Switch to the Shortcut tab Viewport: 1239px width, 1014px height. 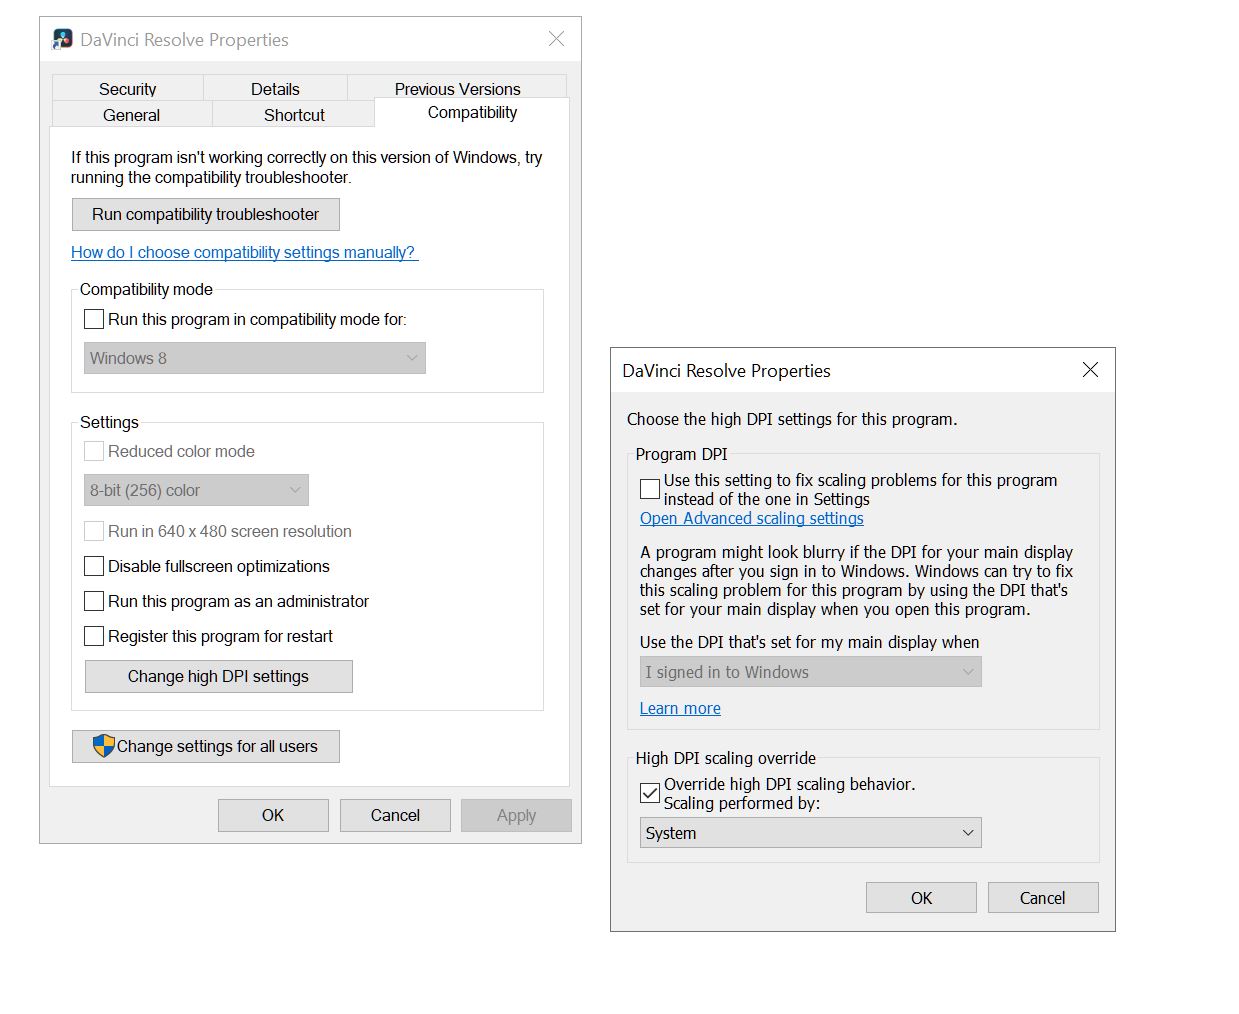(294, 114)
